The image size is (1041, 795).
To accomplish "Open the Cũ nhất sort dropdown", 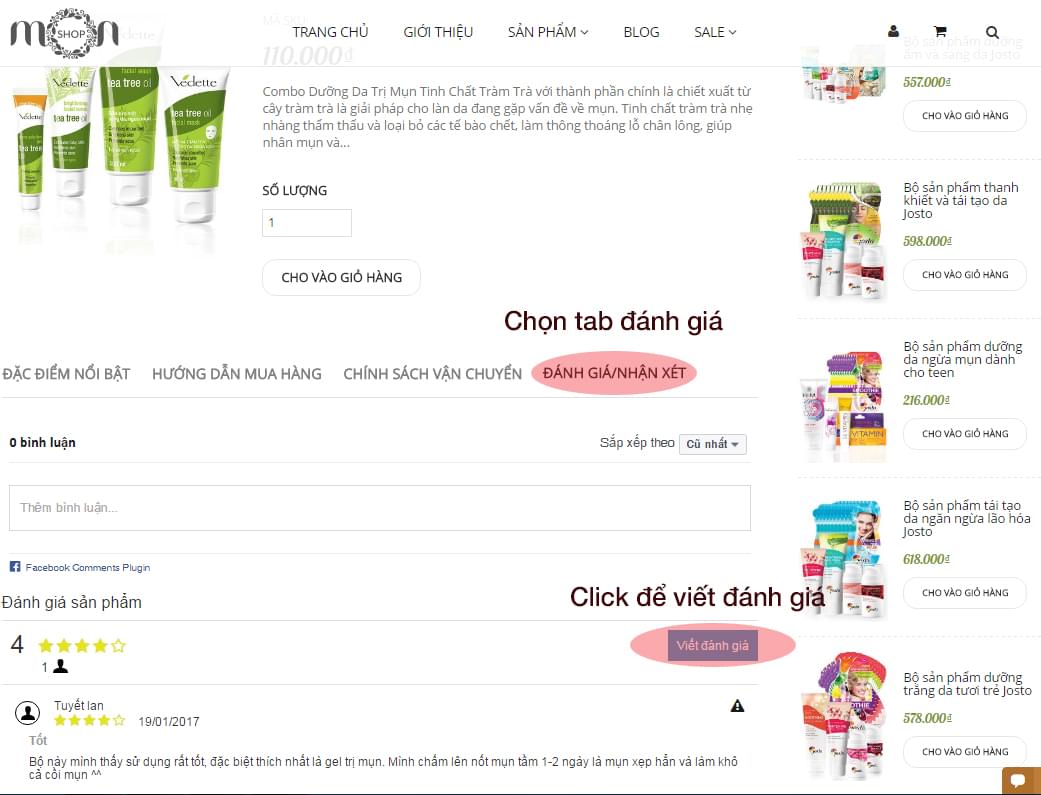I will (712, 444).
